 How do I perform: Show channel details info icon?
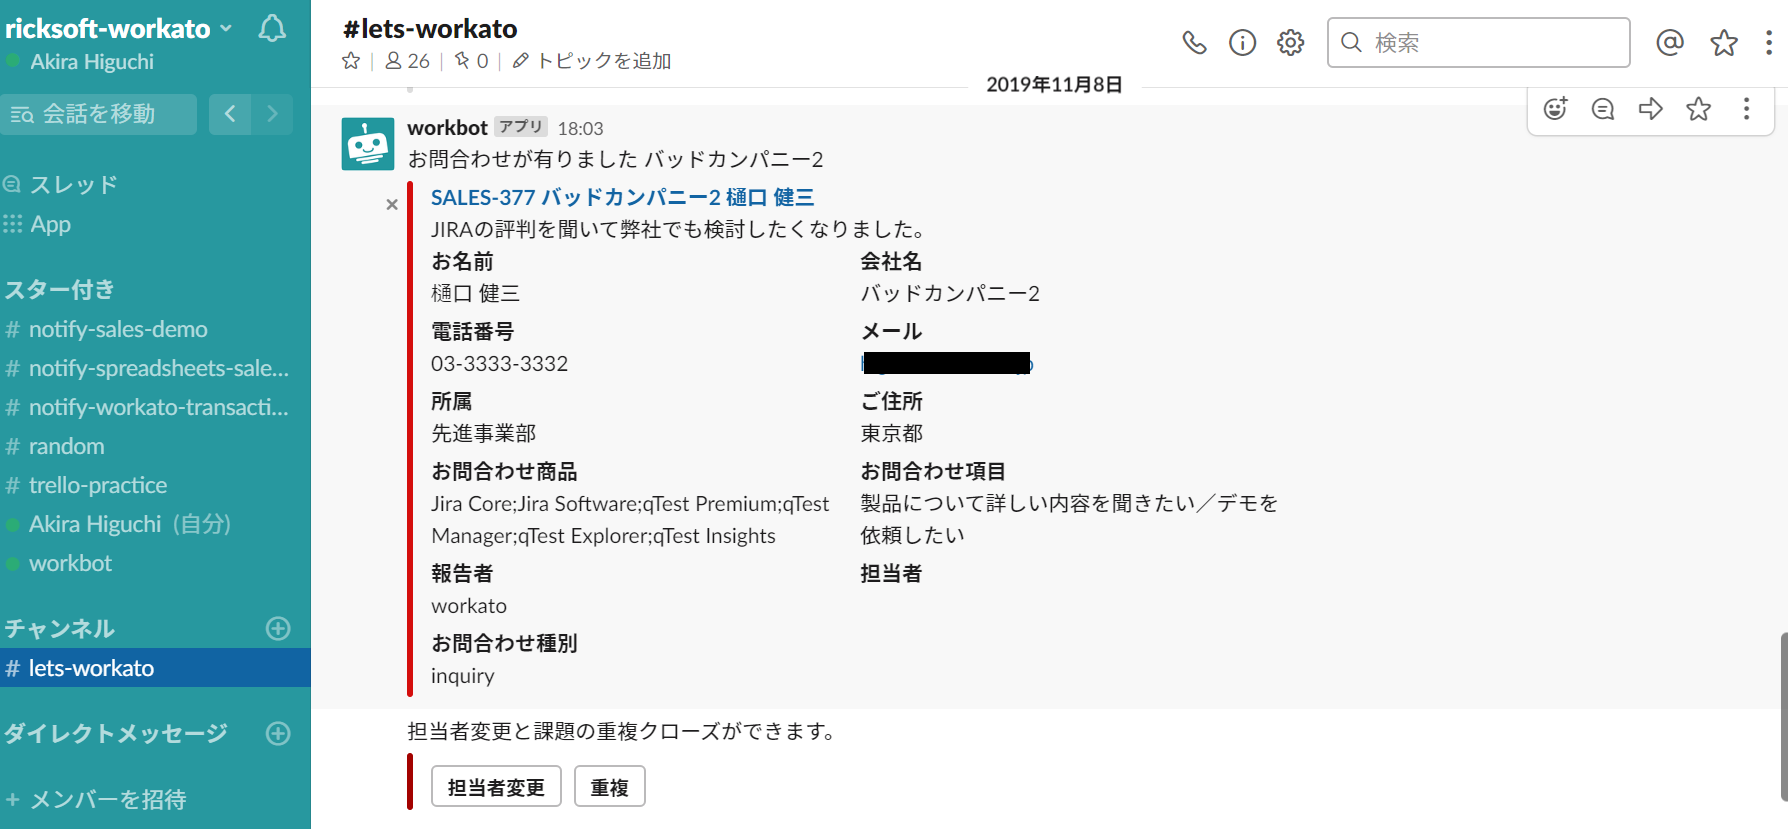click(1242, 42)
